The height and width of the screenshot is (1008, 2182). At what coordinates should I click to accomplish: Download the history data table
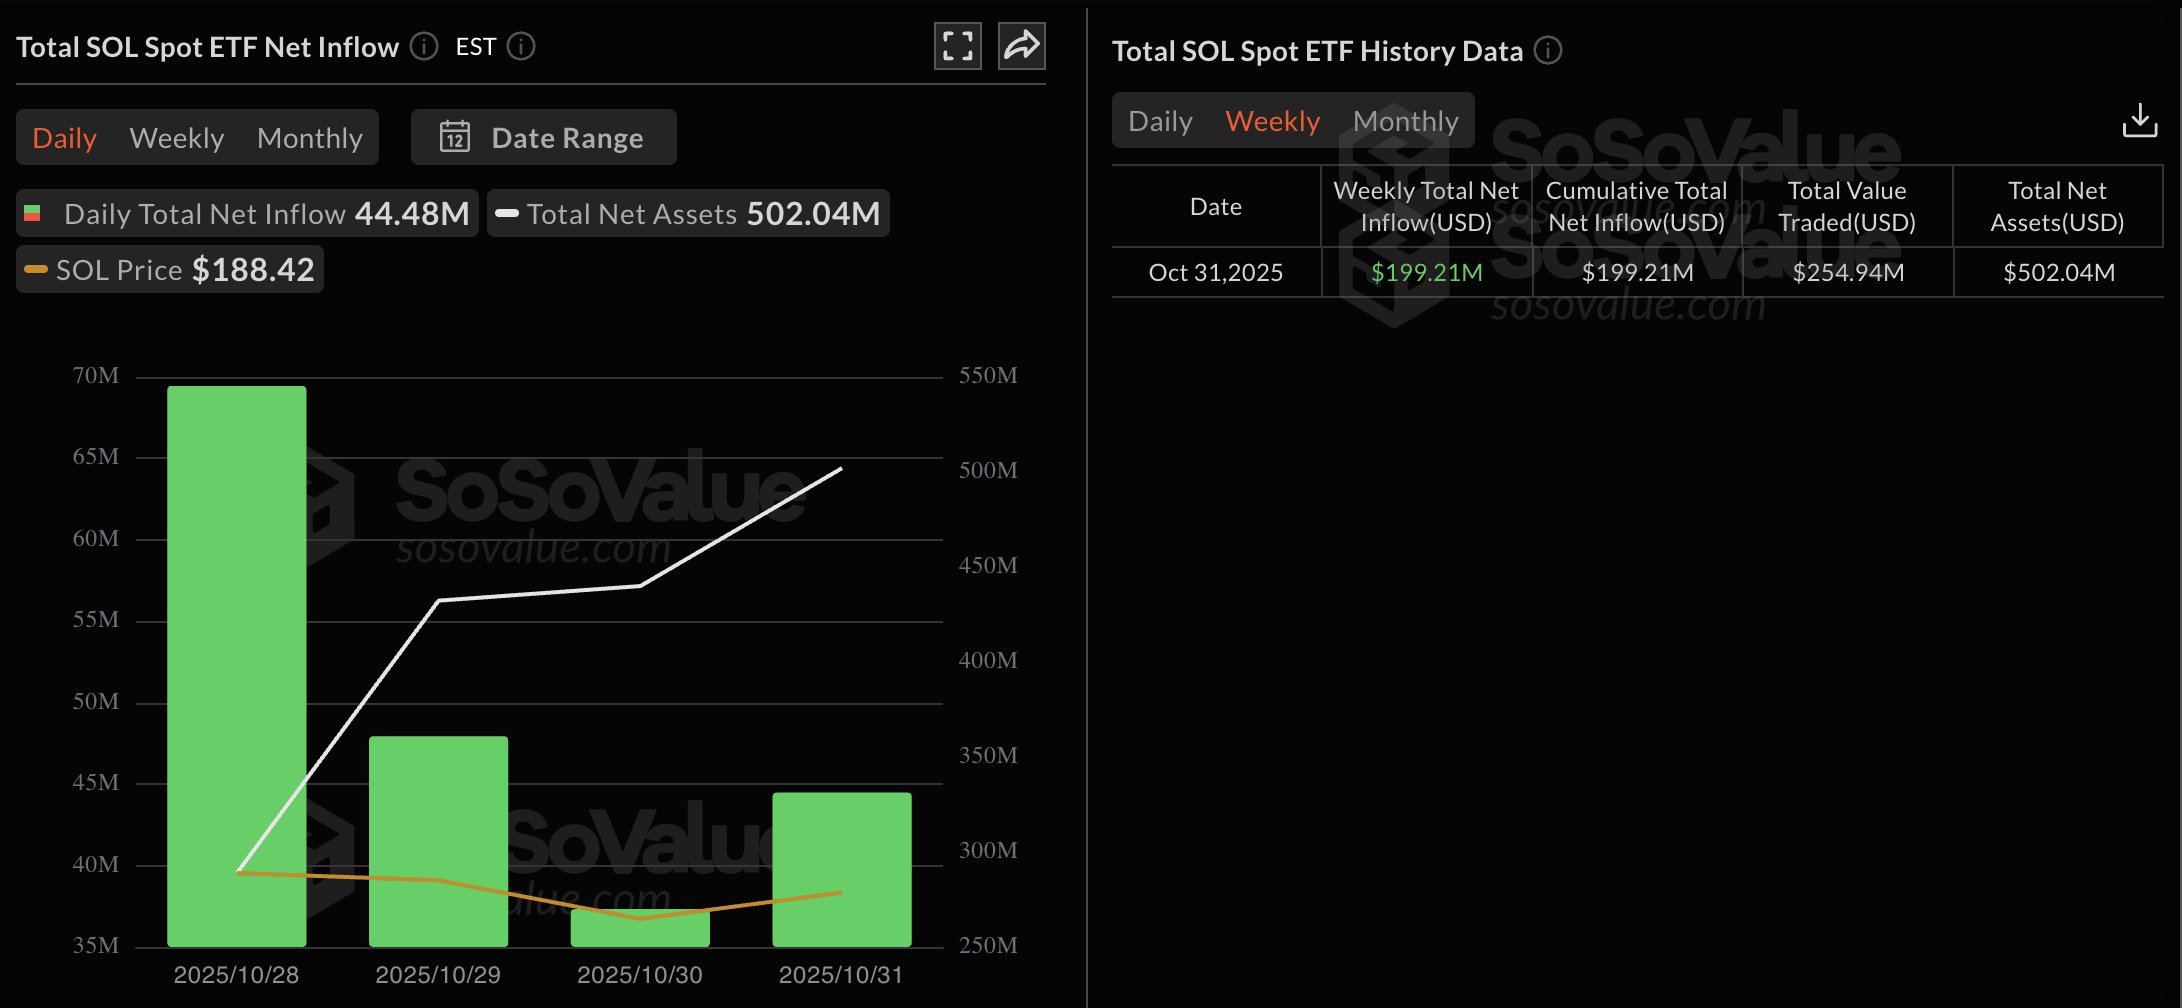coord(2141,120)
